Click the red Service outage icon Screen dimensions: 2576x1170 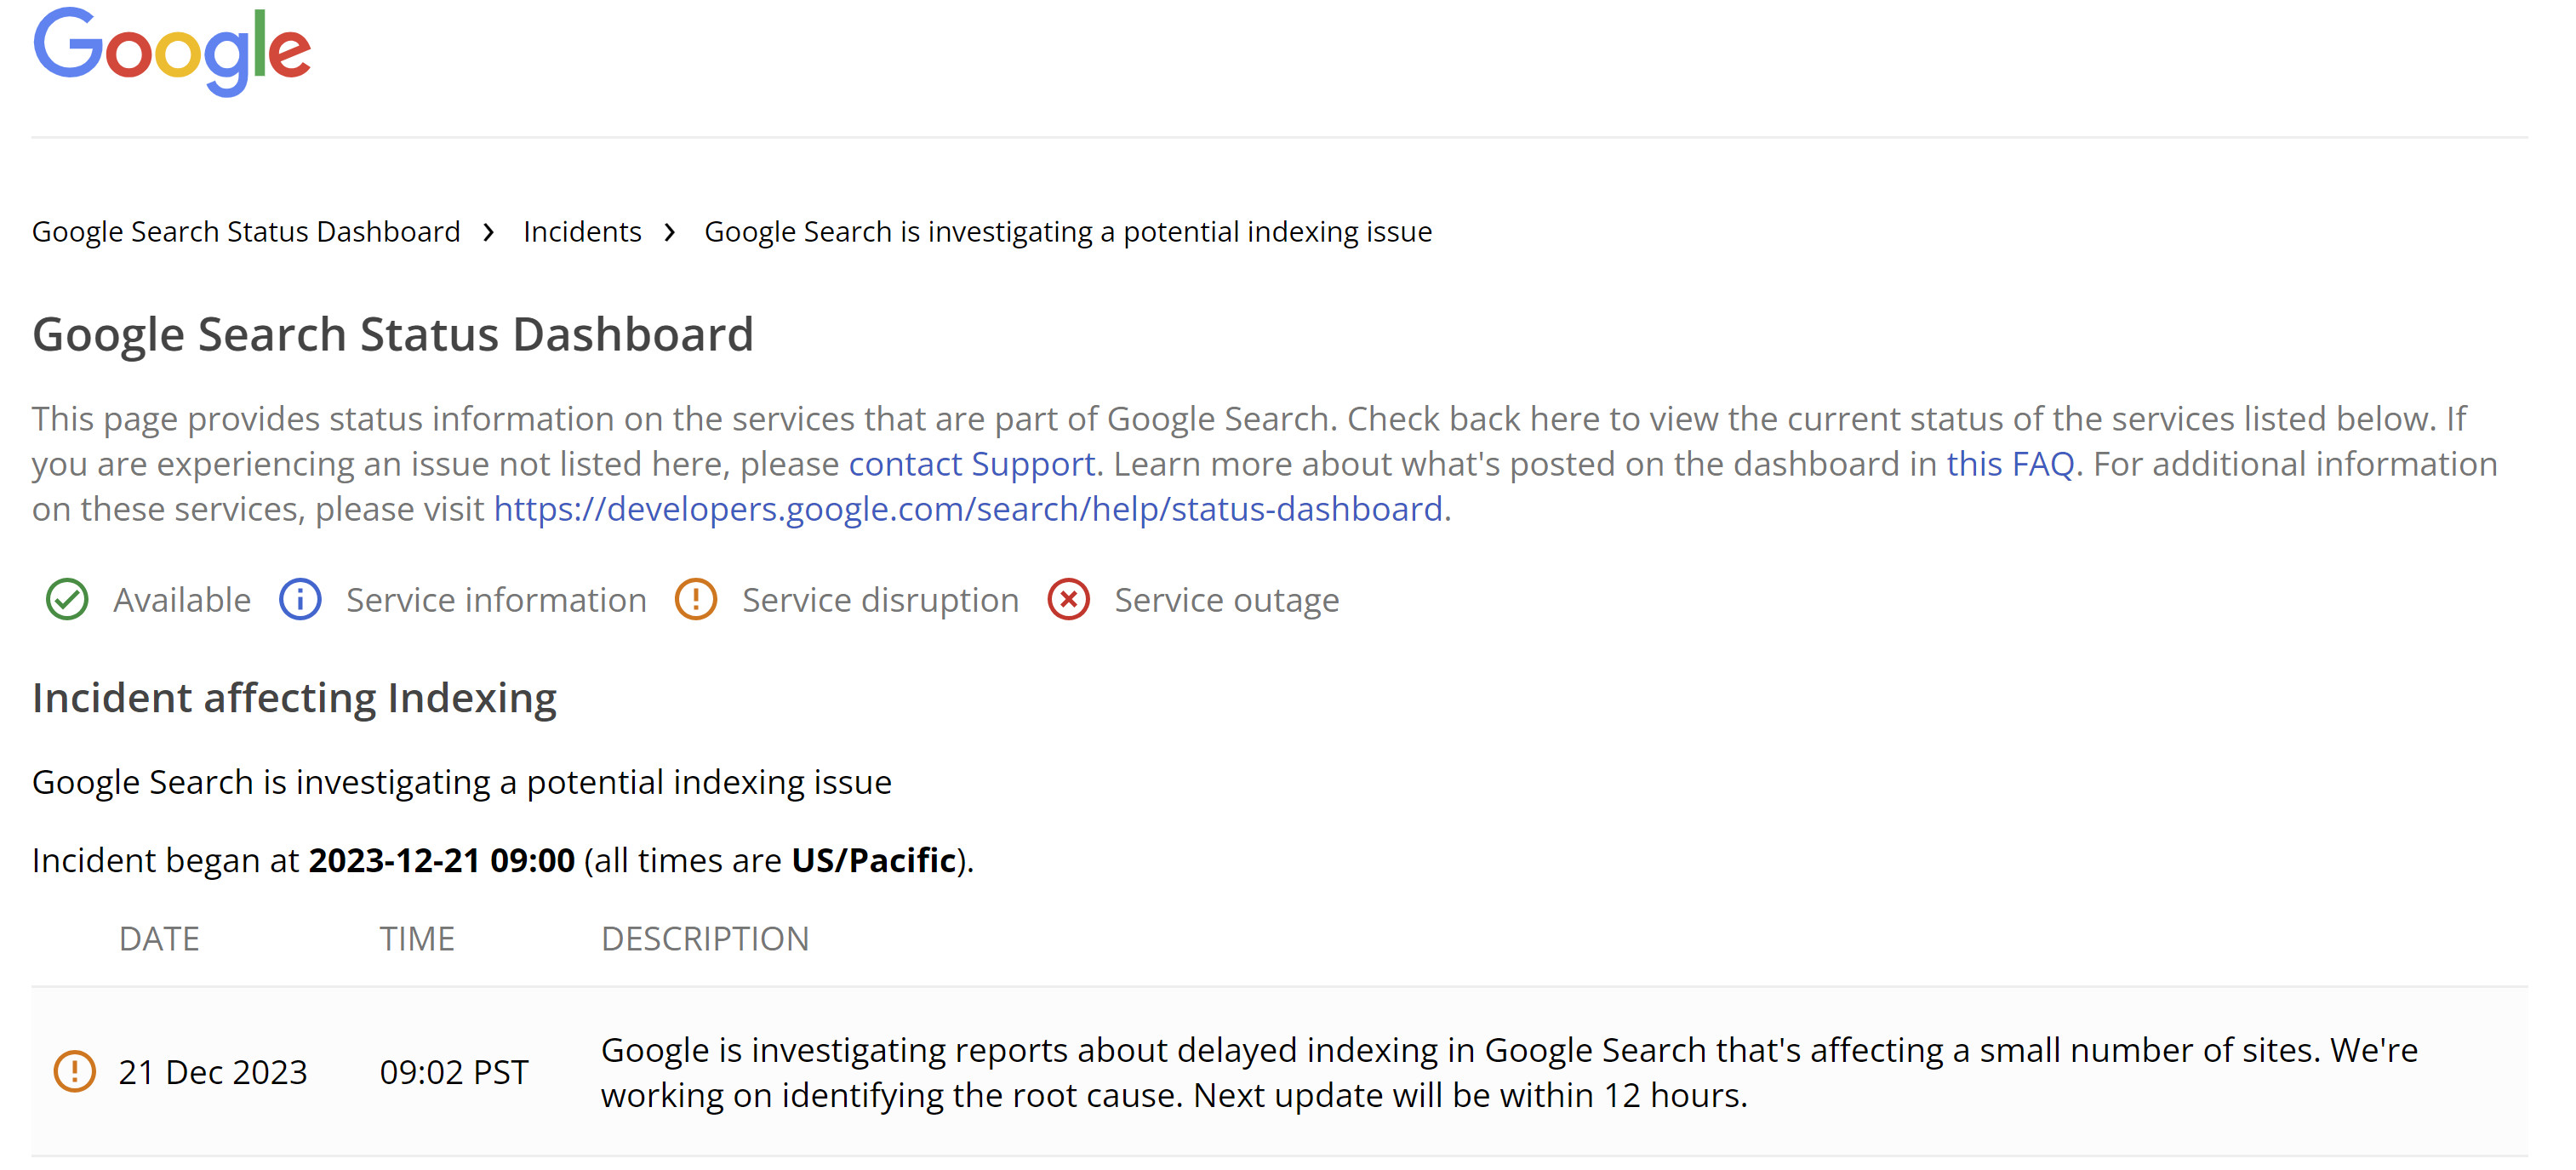1067,600
